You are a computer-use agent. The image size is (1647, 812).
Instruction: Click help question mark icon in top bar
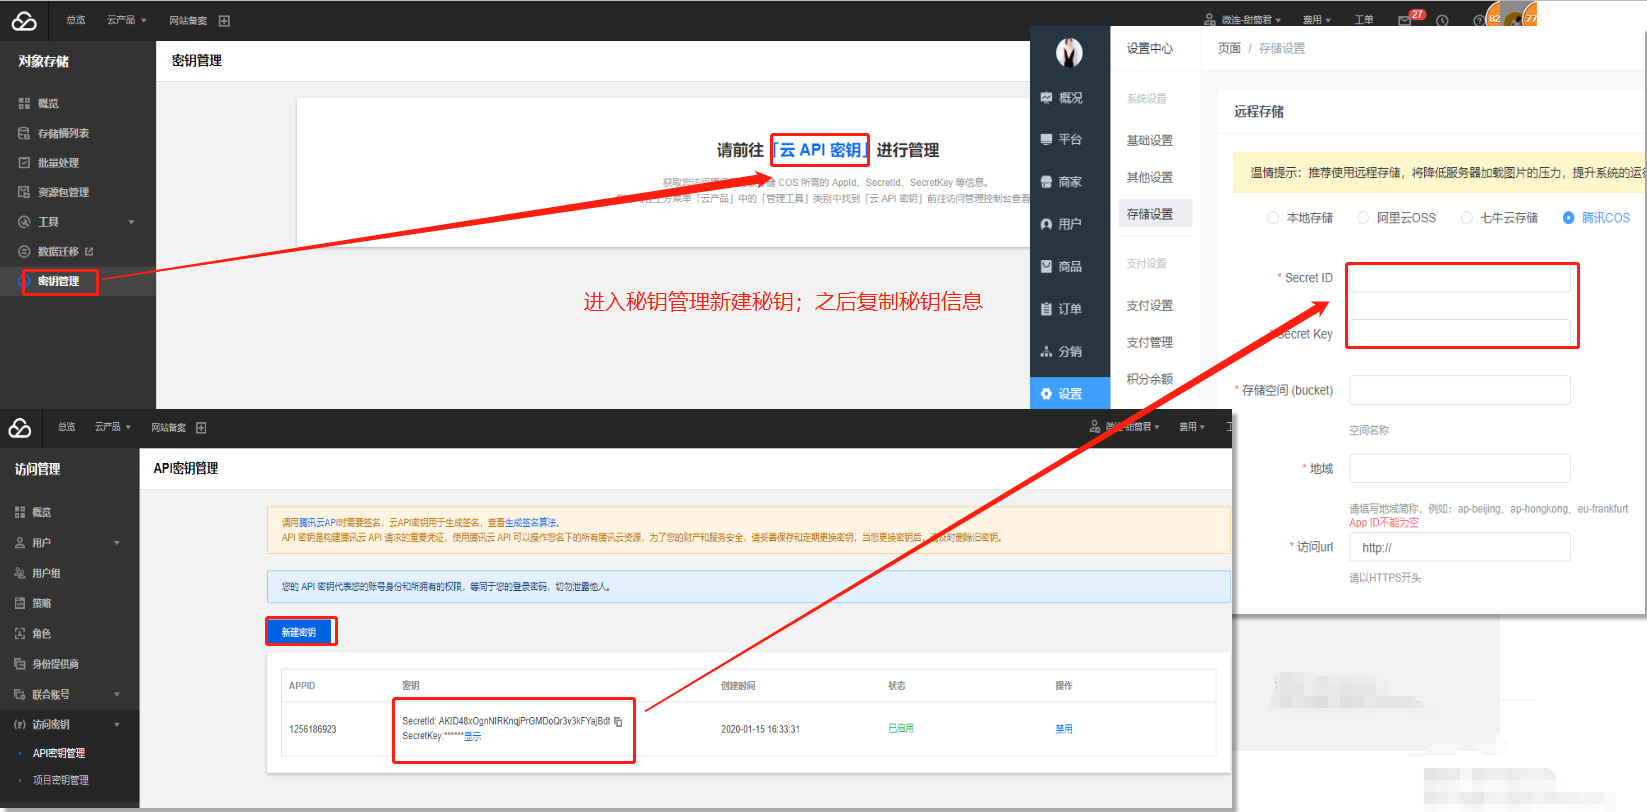(x=1478, y=20)
